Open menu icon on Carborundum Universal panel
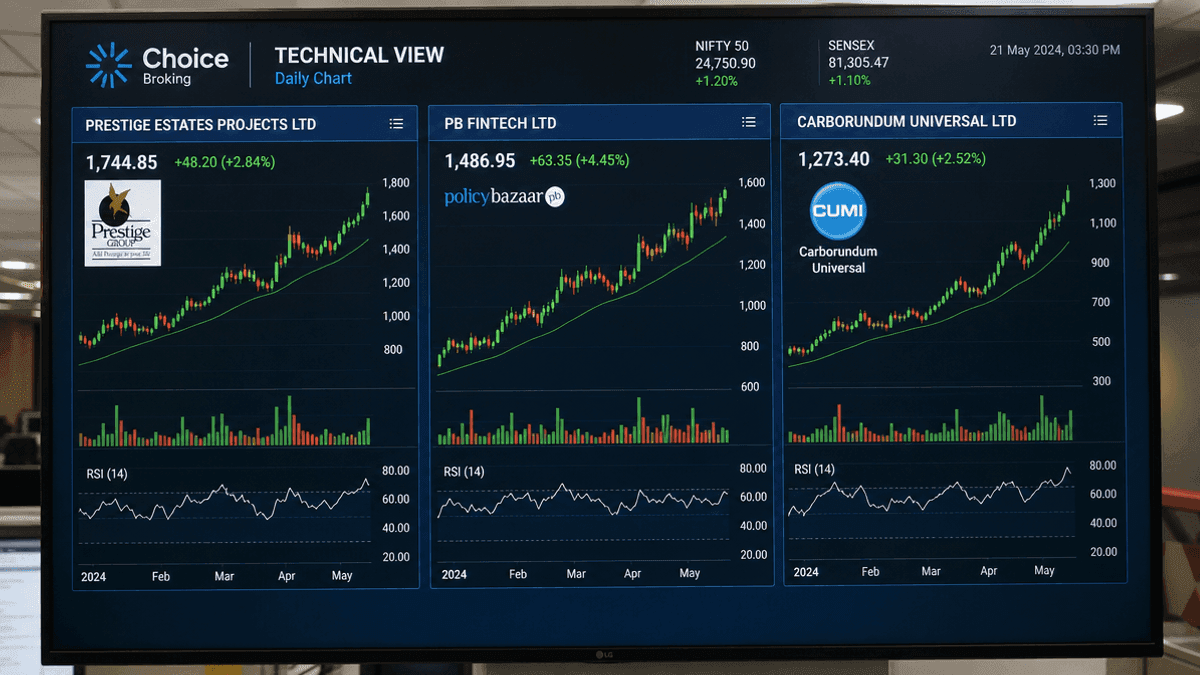Viewport: 1200px width, 675px height. [x=1101, y=120]
